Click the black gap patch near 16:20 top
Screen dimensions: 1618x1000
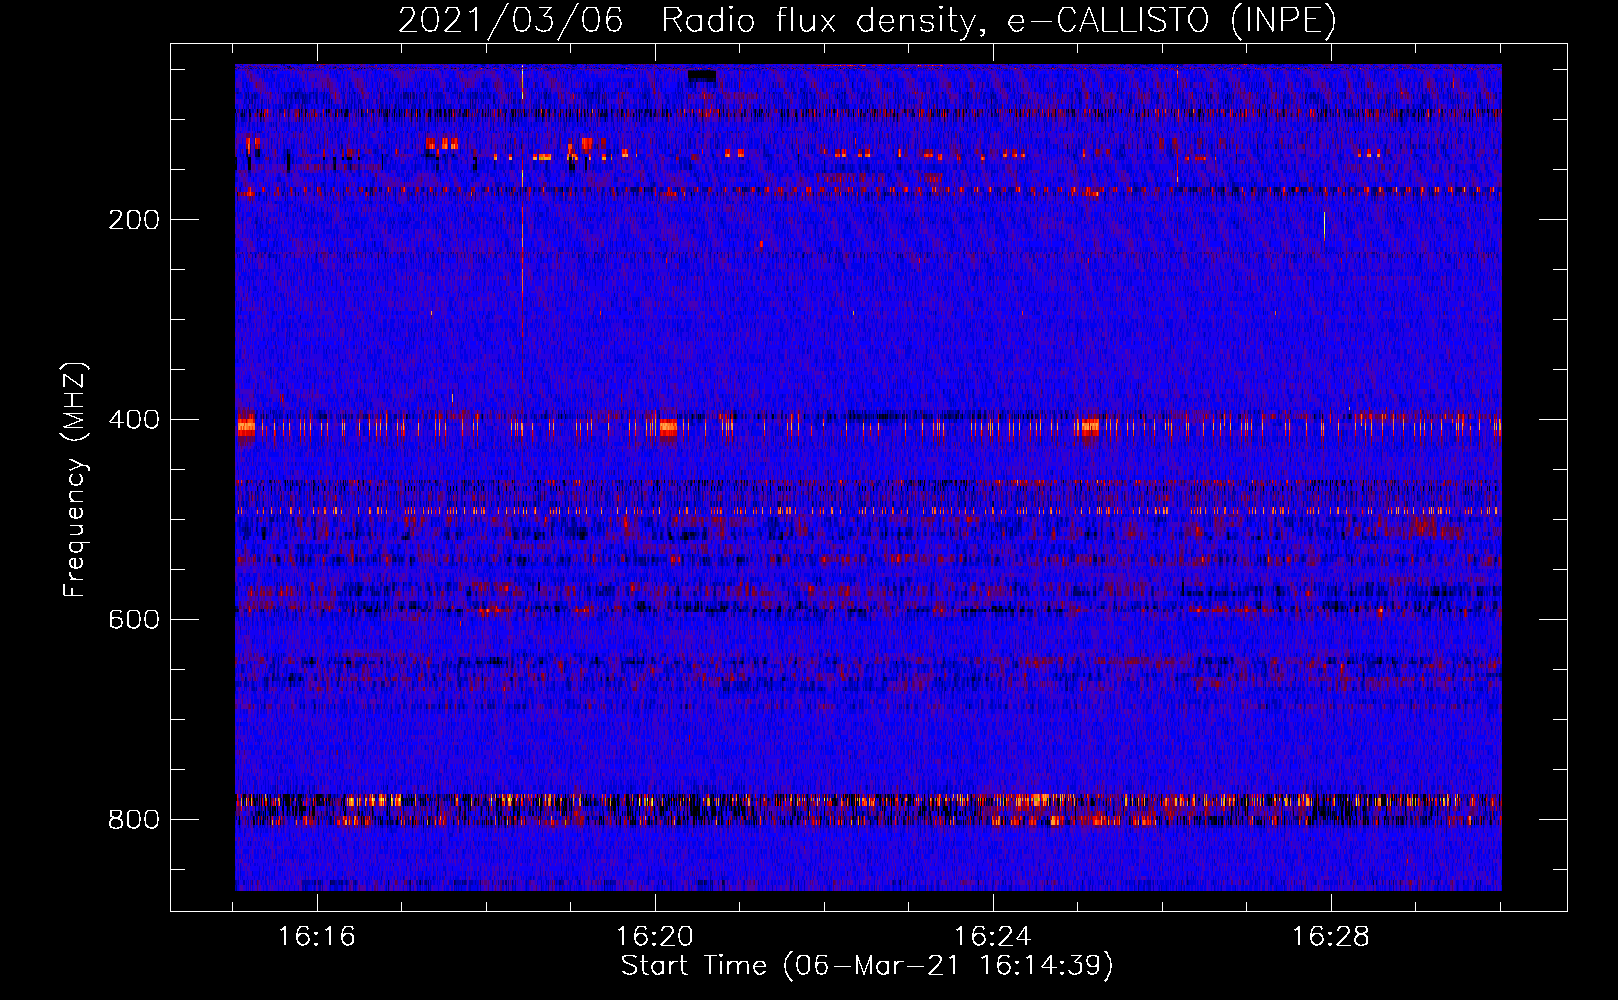point(702,75)
